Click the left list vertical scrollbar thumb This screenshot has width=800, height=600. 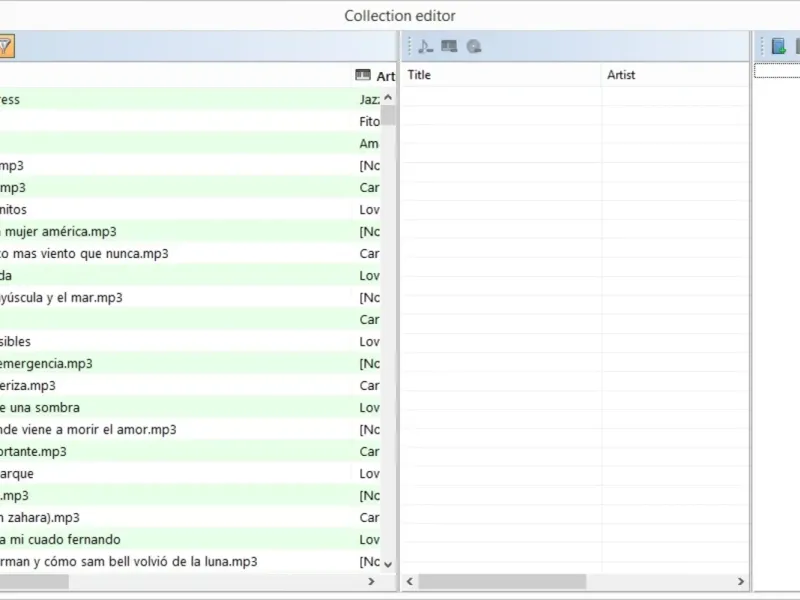pyautogui.click(x=388, y=115)
